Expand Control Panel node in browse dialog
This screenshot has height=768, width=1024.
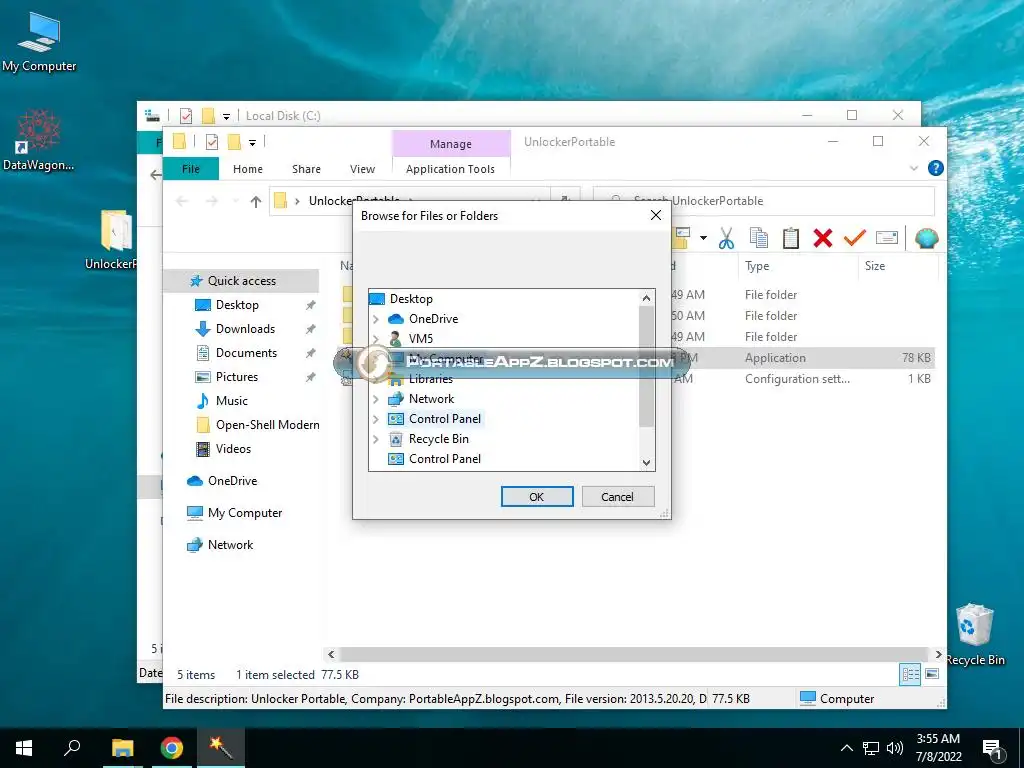[x=376, y=419]
